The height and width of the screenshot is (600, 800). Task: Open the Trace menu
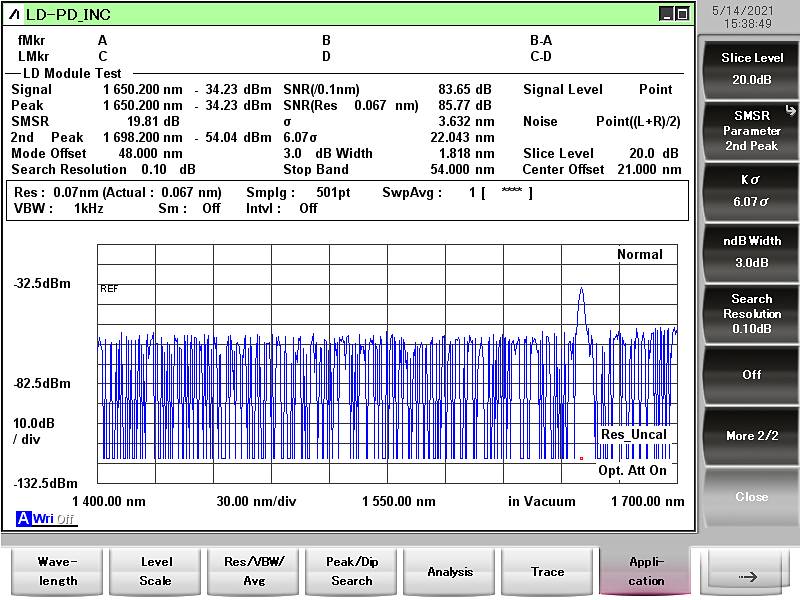pos(547,571)
